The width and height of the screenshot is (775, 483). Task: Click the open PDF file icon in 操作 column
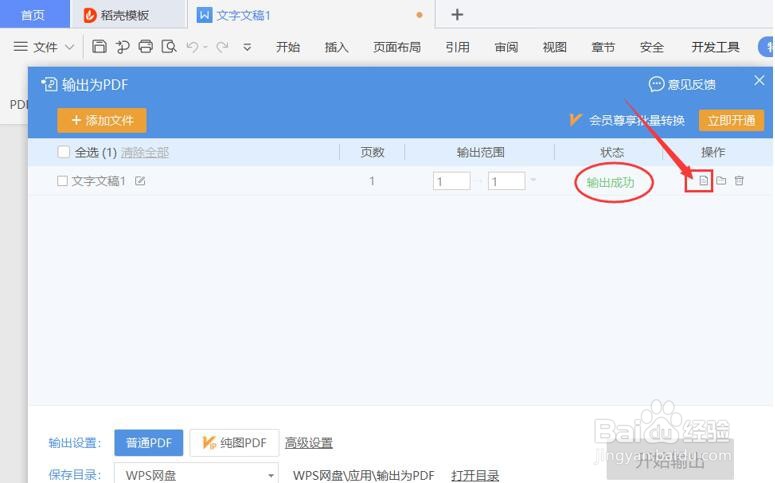(x=703, y=181)
